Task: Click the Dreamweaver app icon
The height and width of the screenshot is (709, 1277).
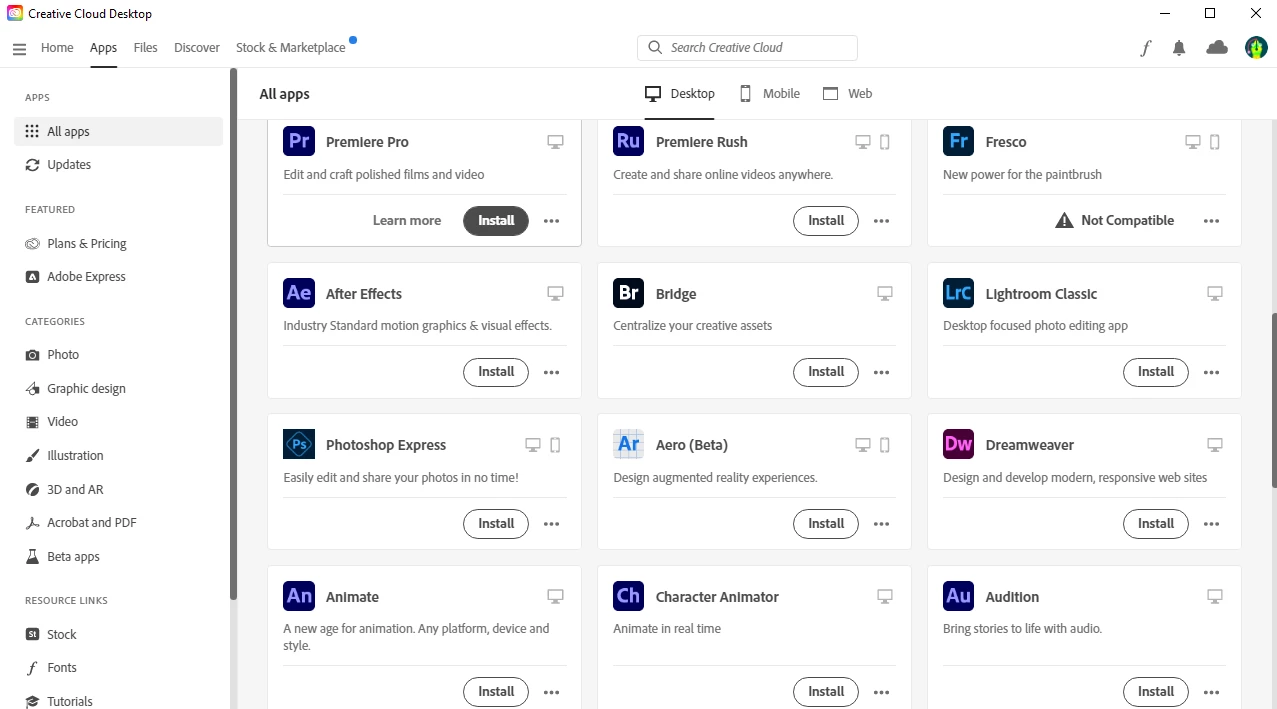Action: 959,444
